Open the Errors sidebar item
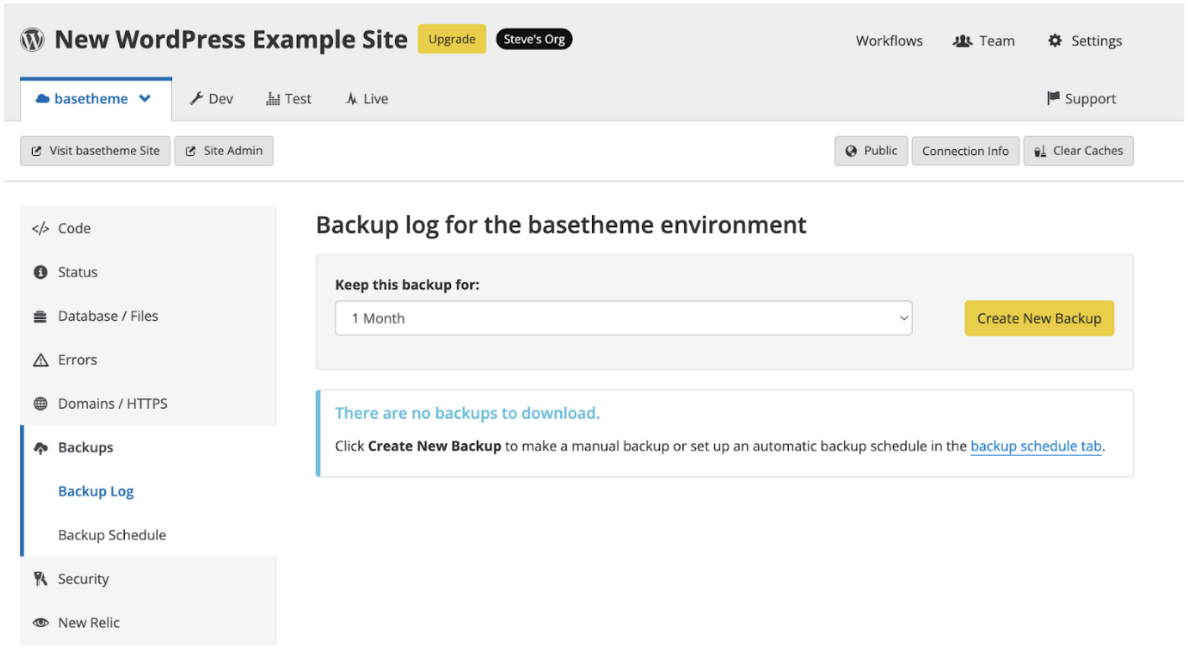This screenshot has height=654, width=1188. click(x=77, y=360)
